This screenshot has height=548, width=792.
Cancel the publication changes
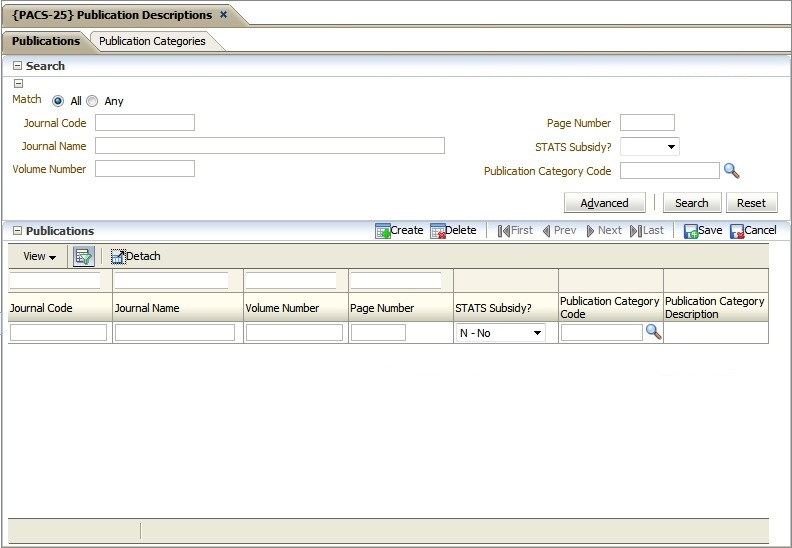(x=753, y=231)
